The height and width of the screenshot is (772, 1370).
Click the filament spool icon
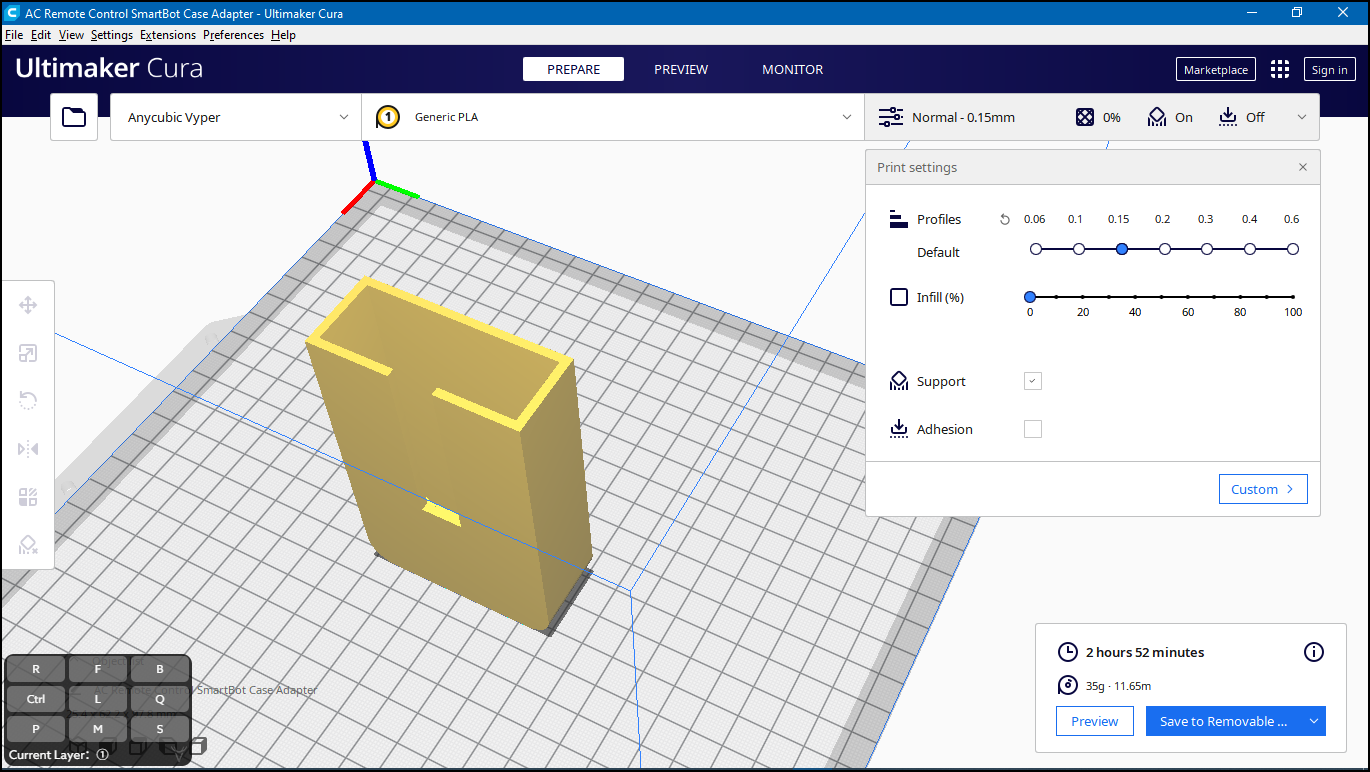tap(1068, 686)
